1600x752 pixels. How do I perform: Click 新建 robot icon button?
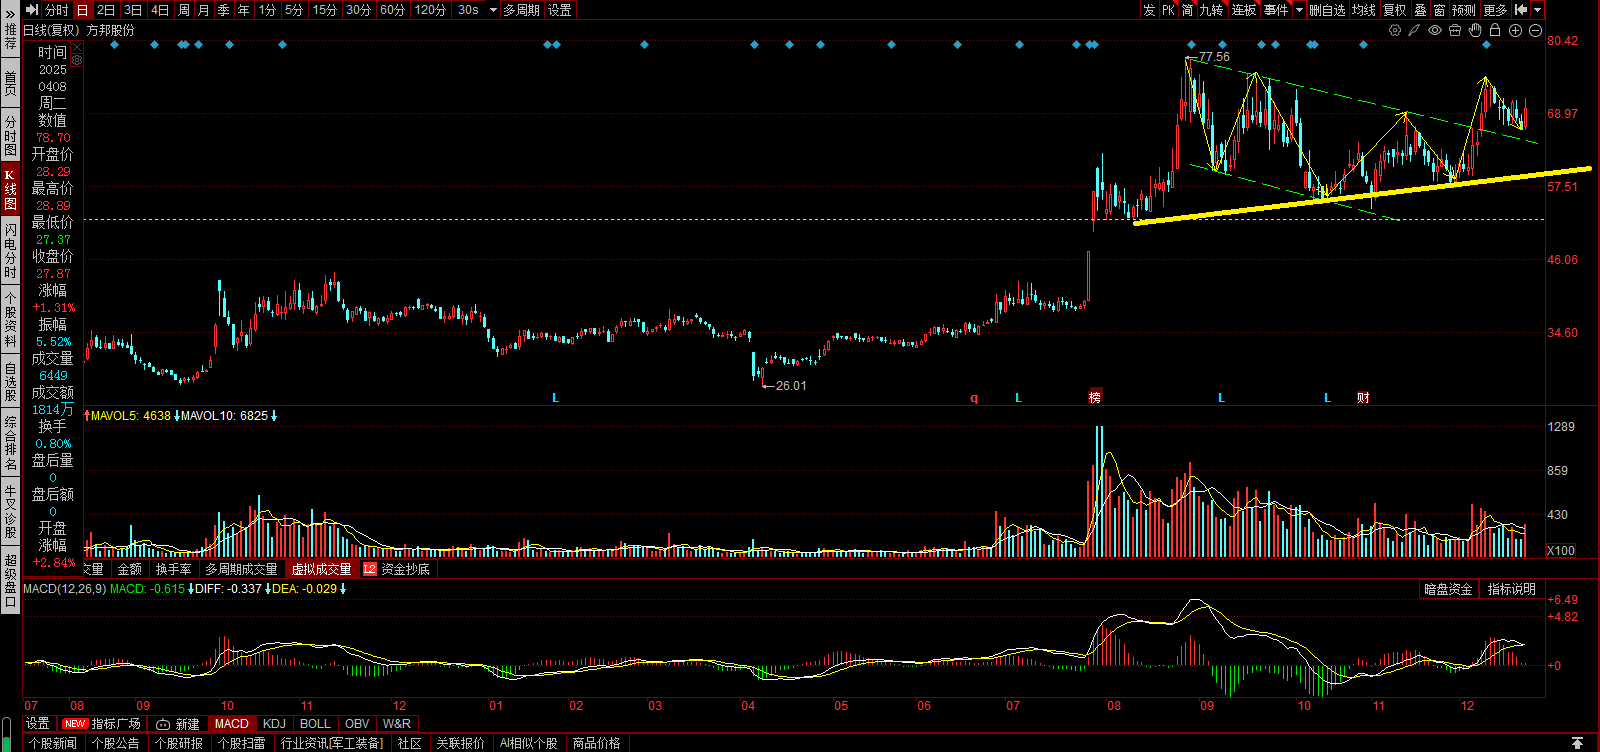(178, 724)
